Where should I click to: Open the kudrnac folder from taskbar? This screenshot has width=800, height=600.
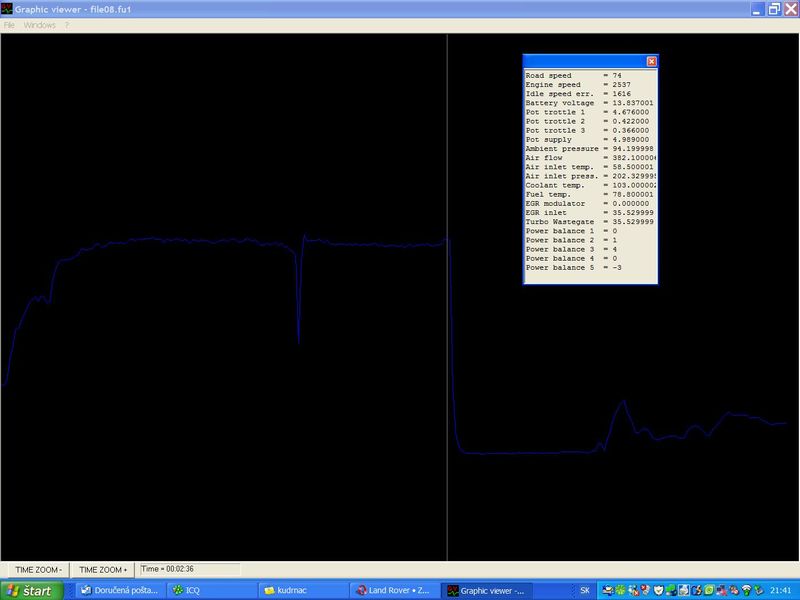pos(303,591)
